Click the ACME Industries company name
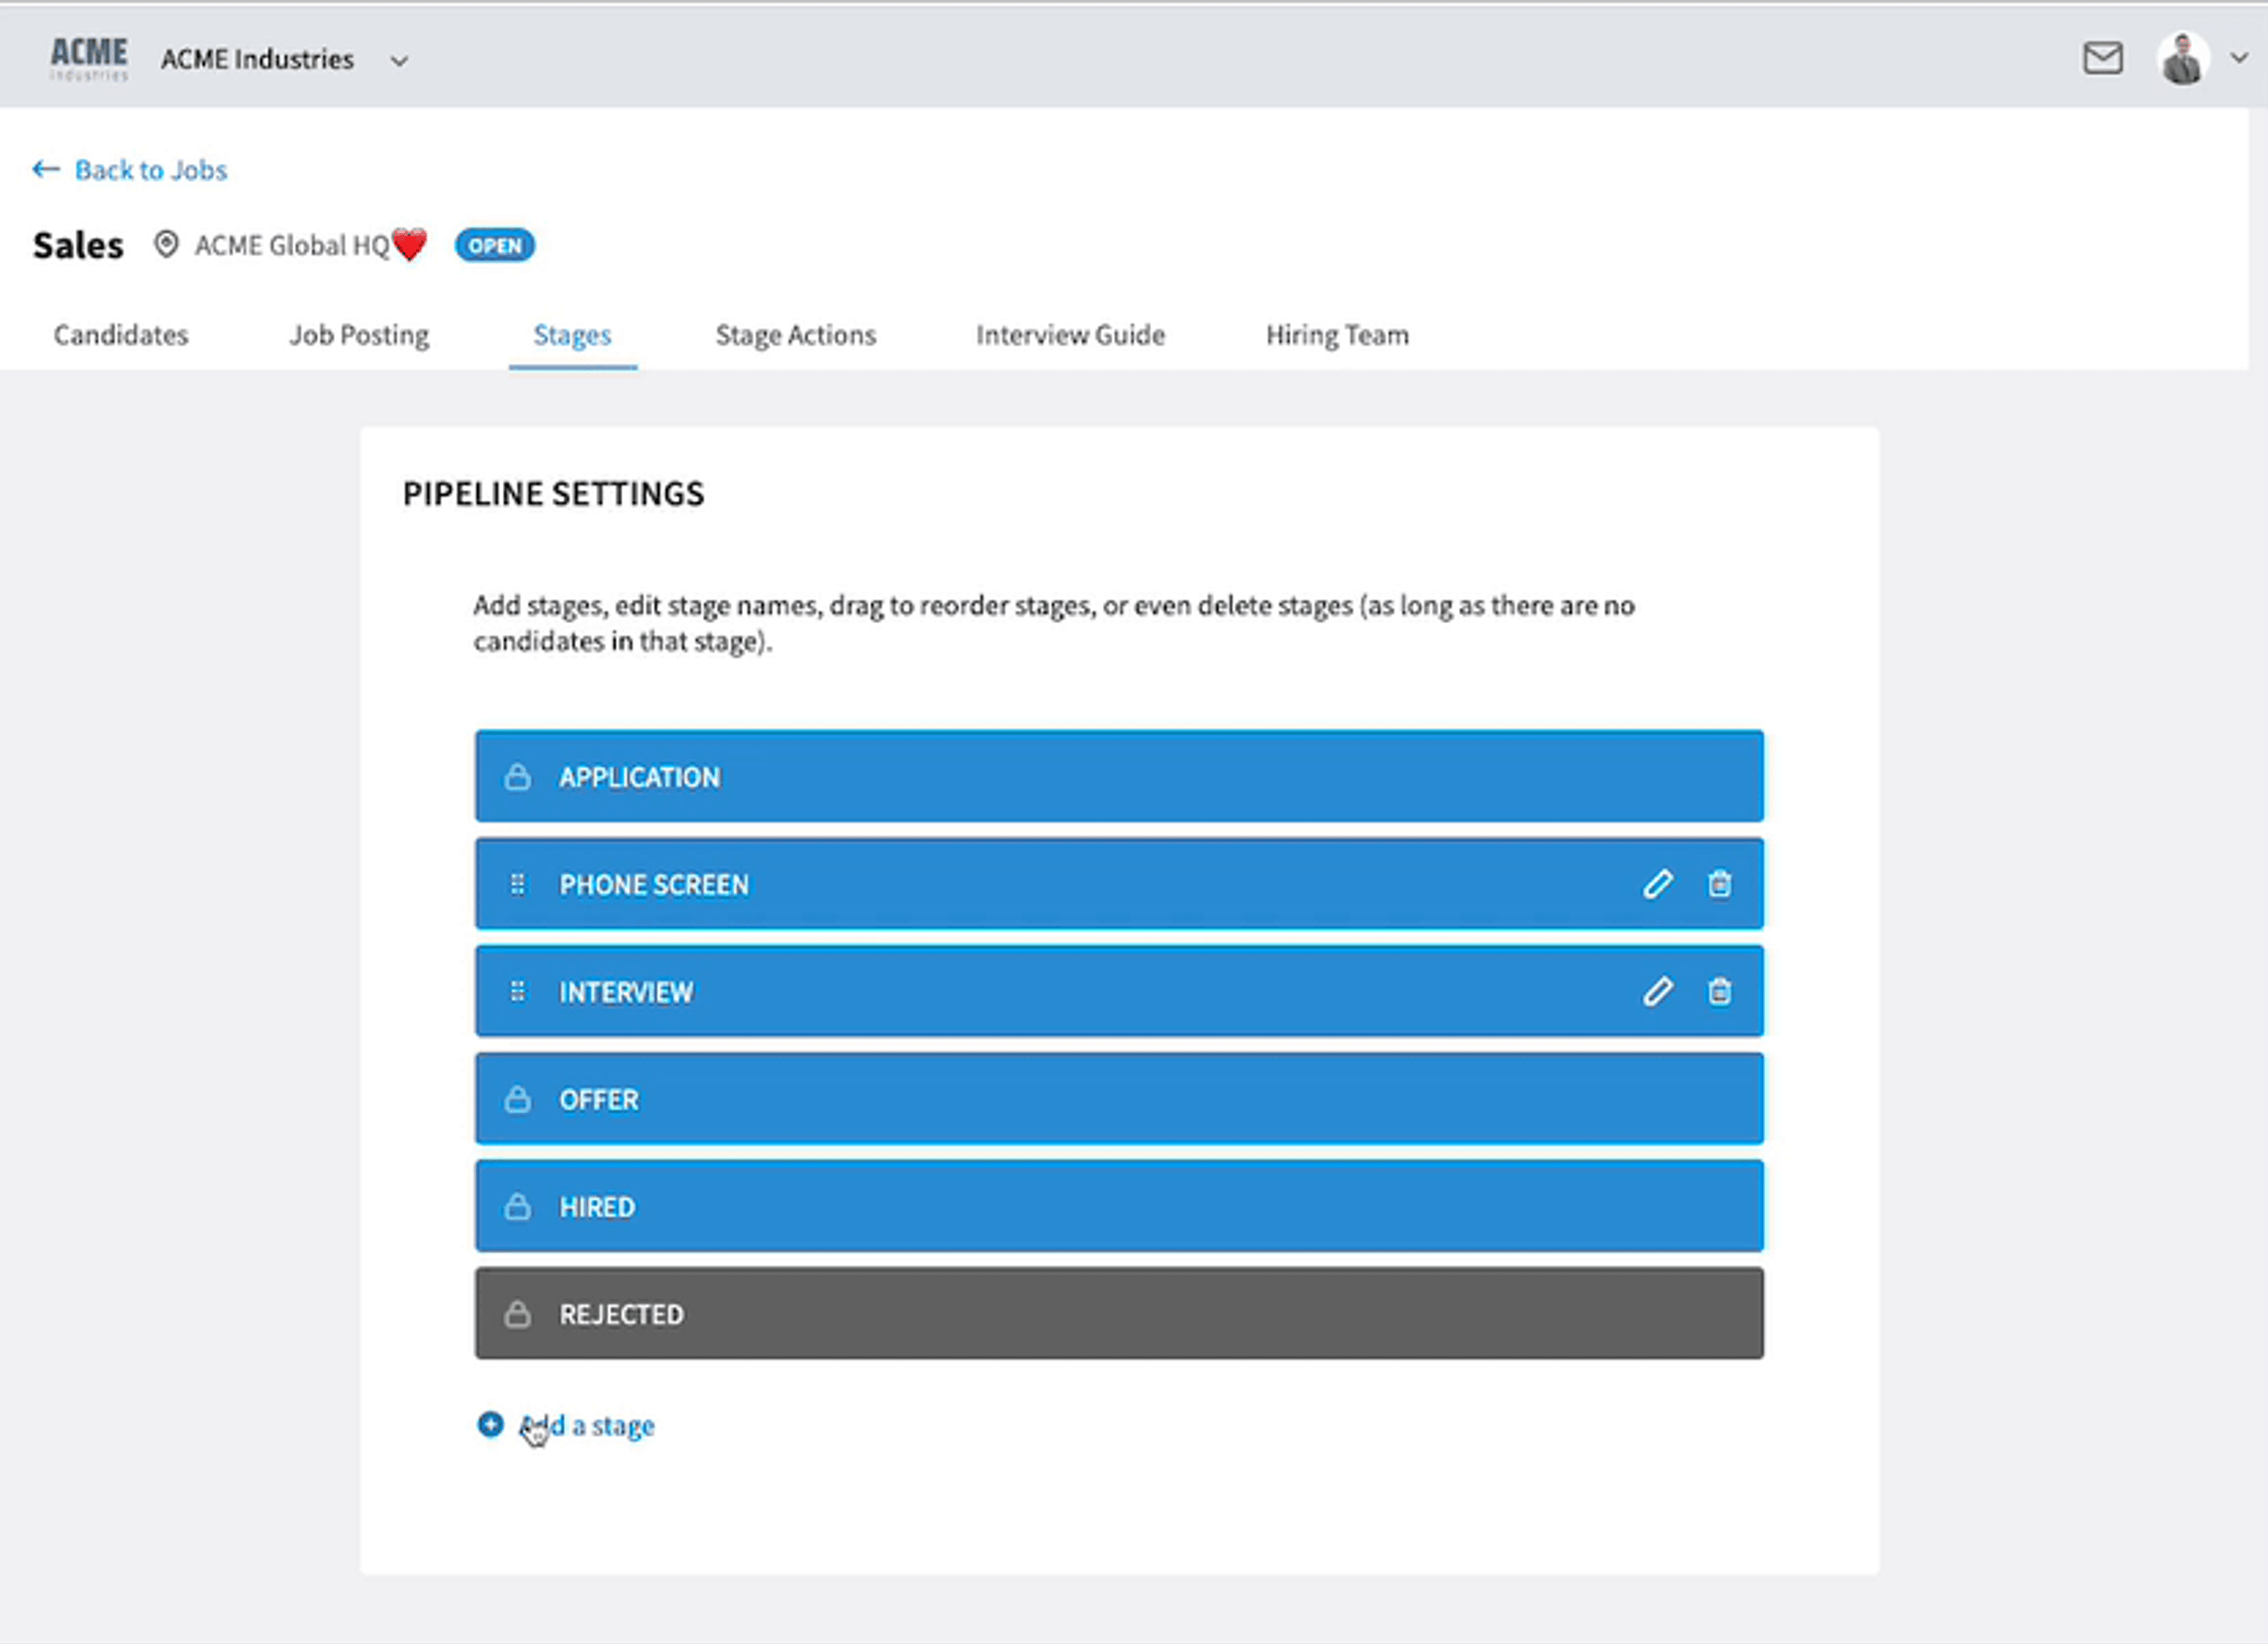 [x=257, y=60]
